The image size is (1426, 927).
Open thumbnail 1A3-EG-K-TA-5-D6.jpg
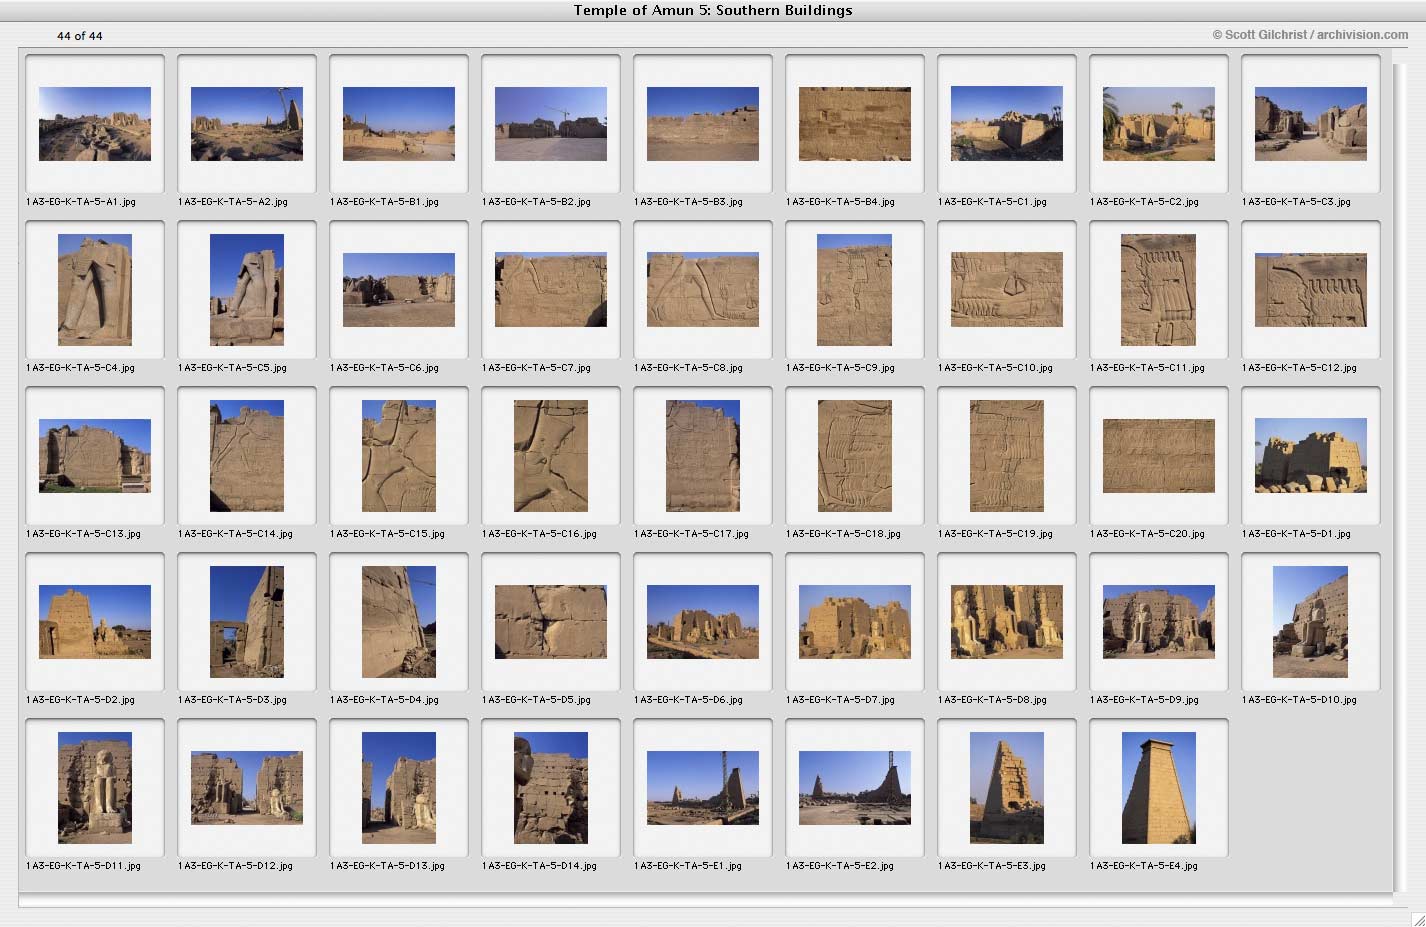(x=703, y=622)
